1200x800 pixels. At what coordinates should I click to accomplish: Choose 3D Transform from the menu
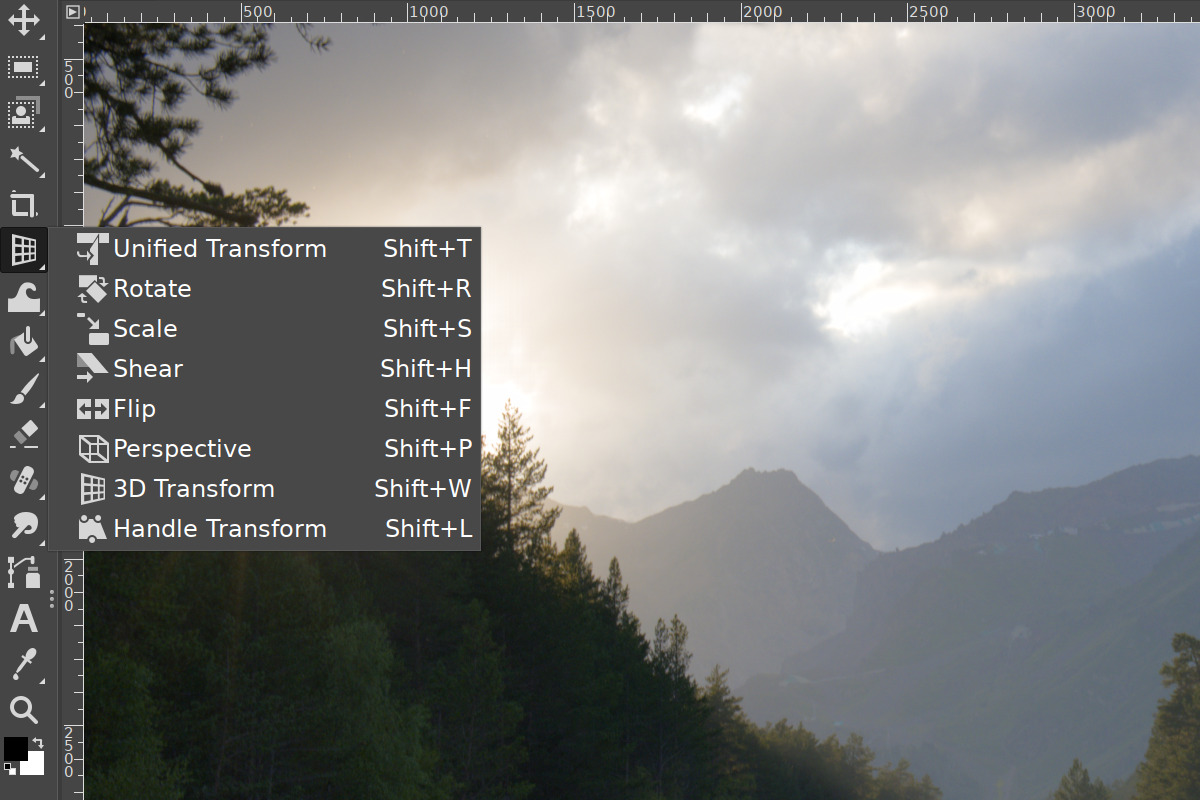pos(195,488)
